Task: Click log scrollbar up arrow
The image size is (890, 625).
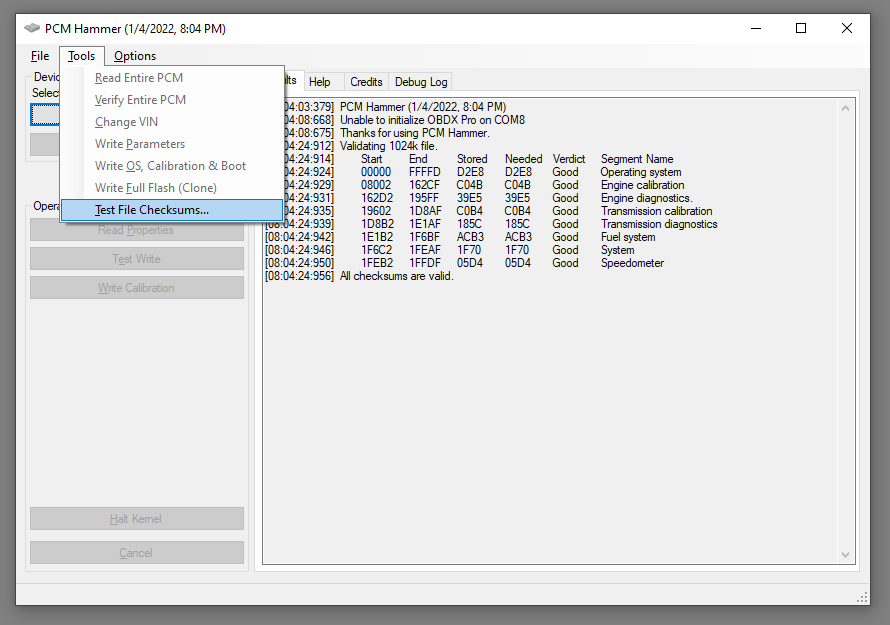Action: [x=845, y=108]
